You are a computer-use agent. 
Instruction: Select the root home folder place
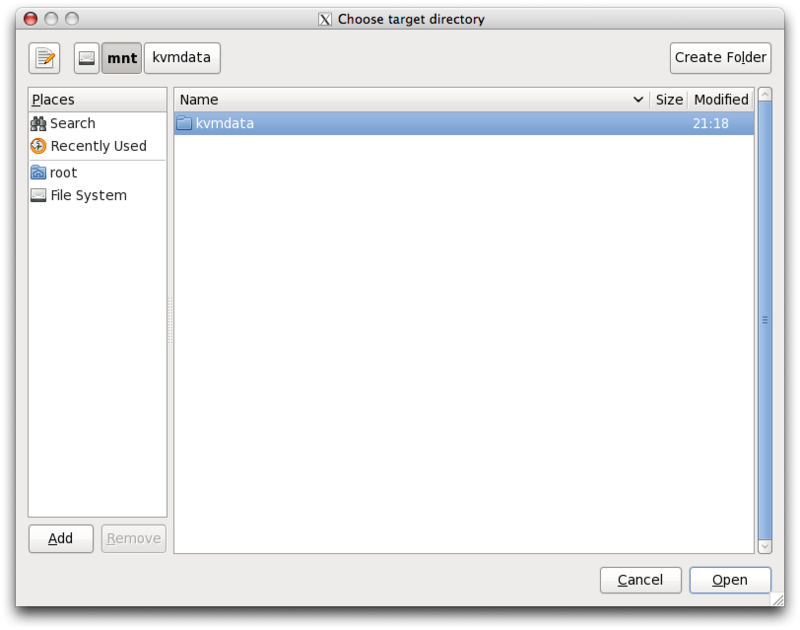(97, 172)
